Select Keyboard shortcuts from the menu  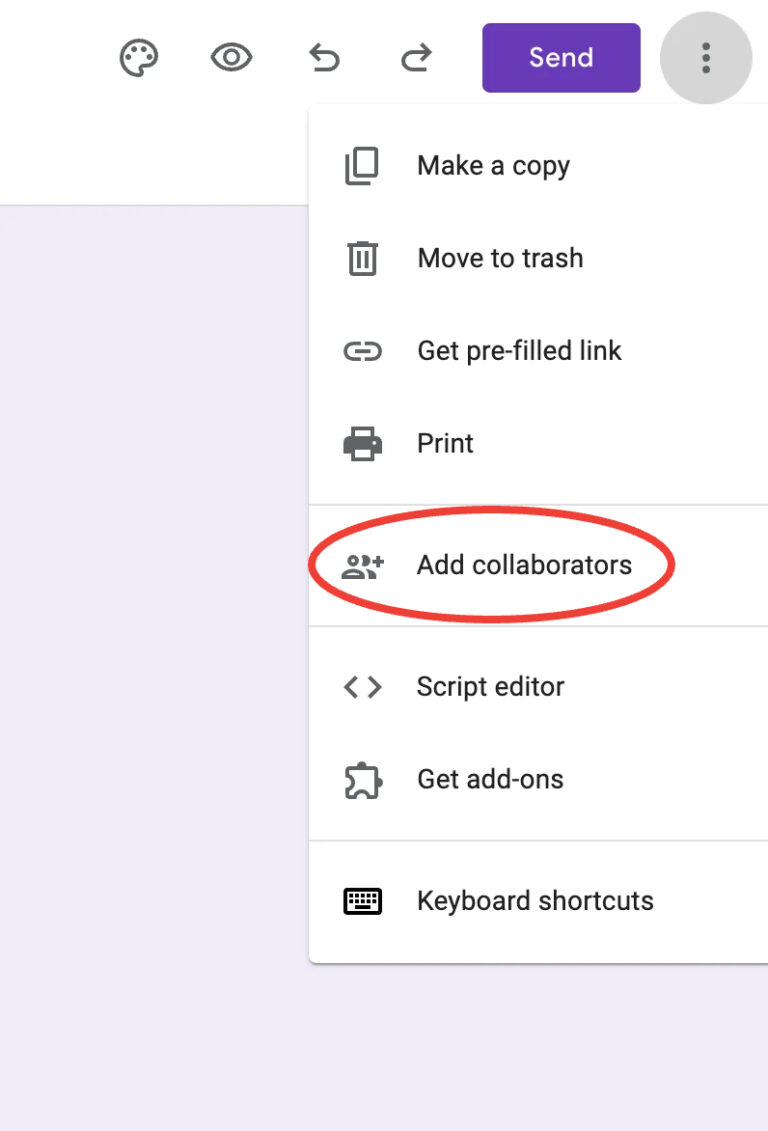[534, 900]
